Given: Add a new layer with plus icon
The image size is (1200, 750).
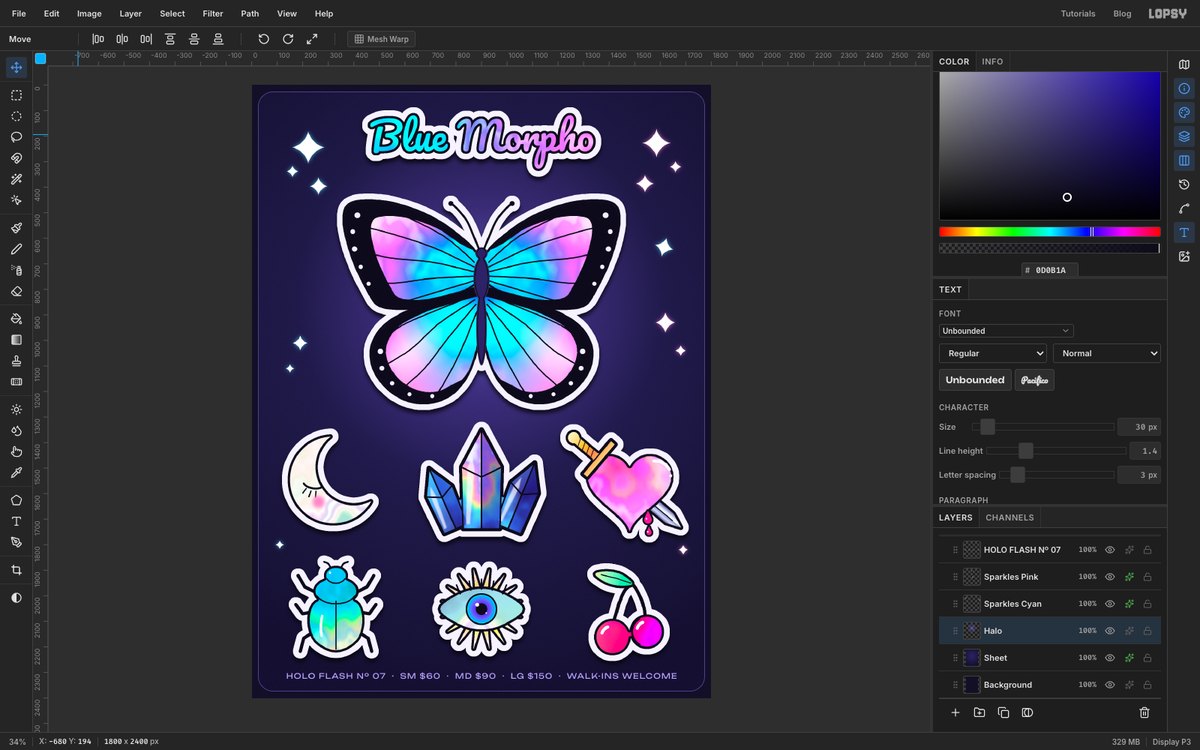Looking at the screenshot, I should pos(955,713).
